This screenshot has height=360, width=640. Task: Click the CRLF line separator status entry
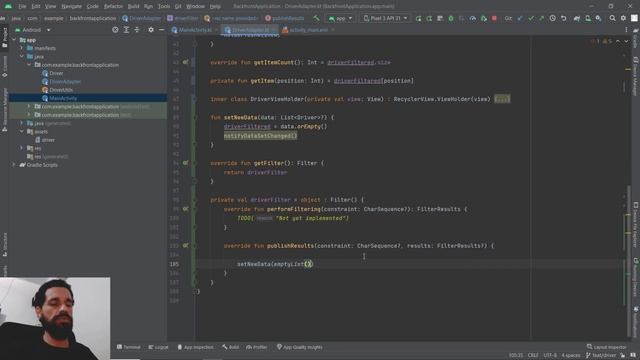click(533, 356)
